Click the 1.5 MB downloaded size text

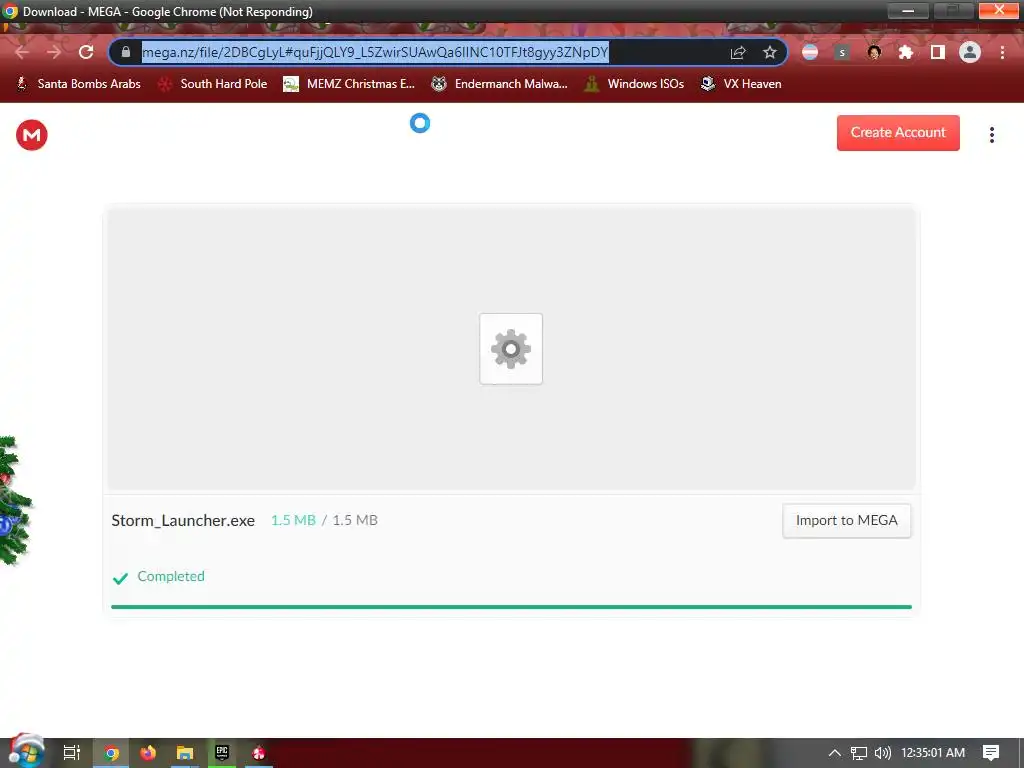click(293, 520)
